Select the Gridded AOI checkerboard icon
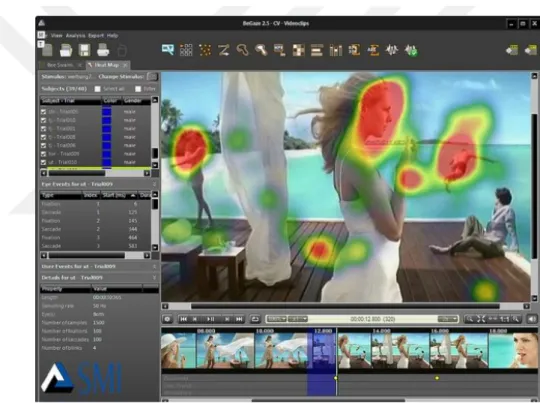 click(299, 50)
